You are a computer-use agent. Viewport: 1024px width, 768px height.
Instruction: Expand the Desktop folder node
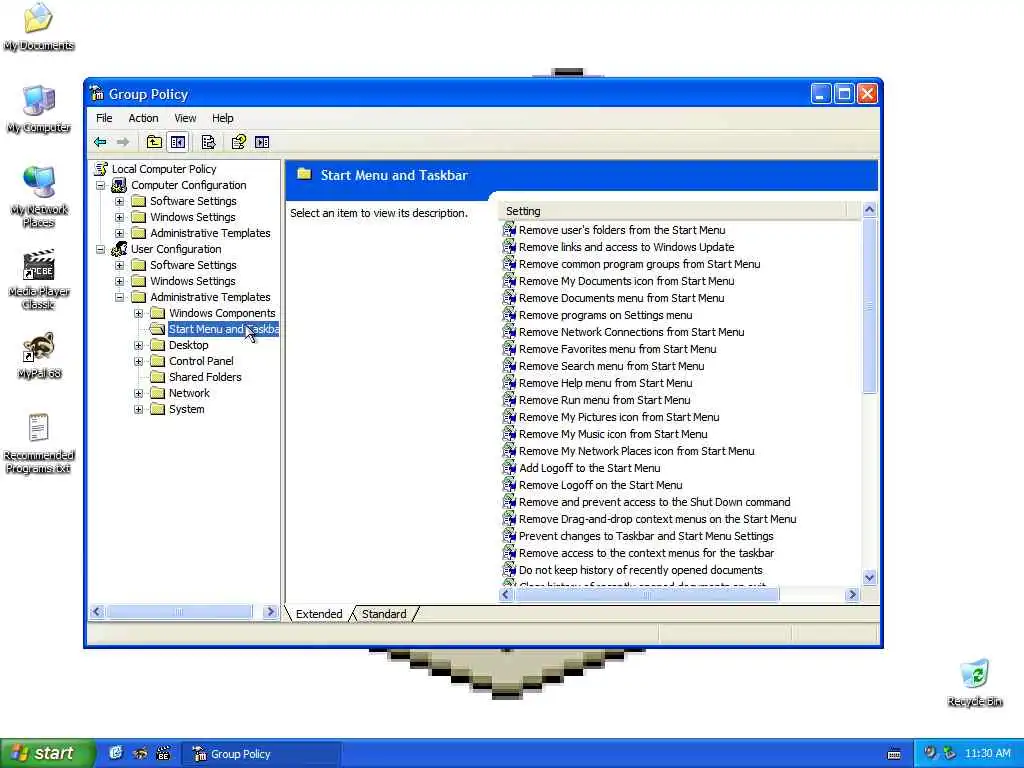click(138, 345)
